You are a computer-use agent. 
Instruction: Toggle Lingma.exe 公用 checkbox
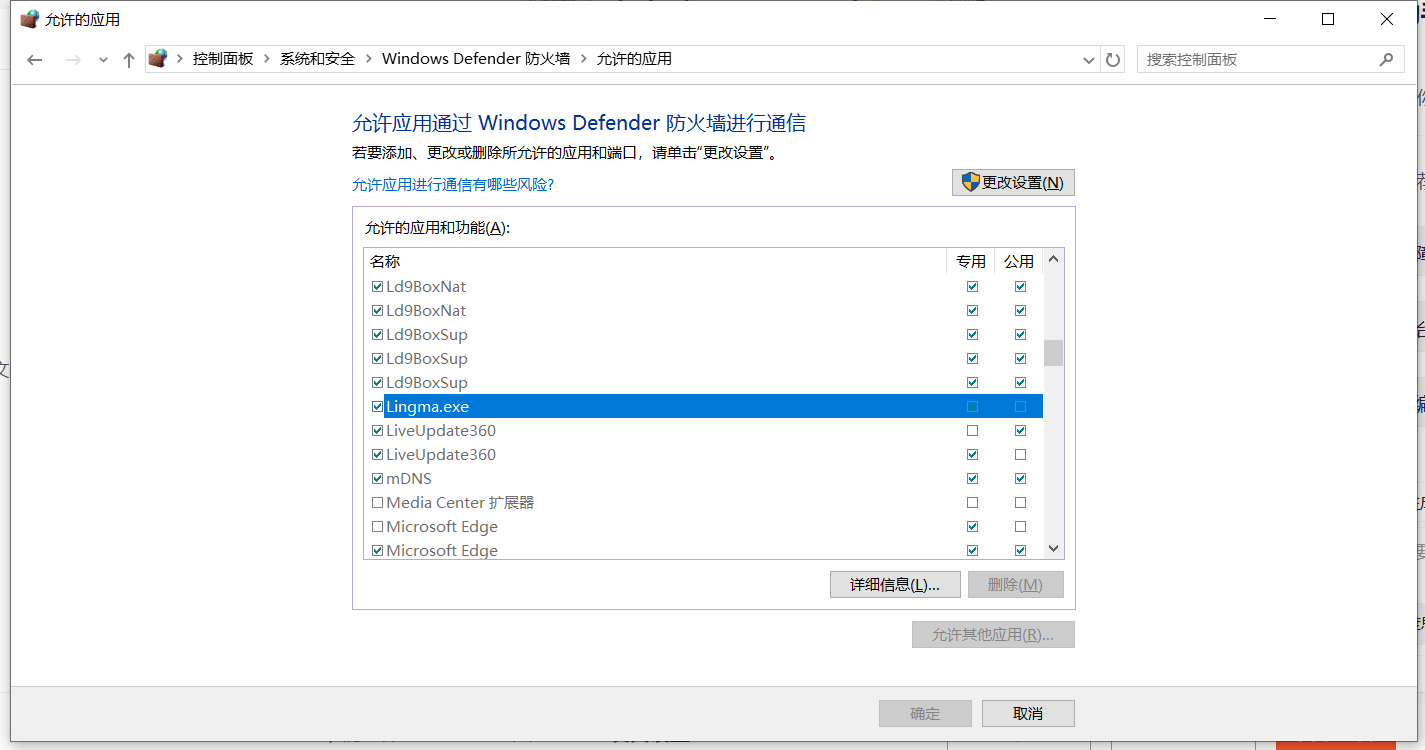coord(1020,407)
